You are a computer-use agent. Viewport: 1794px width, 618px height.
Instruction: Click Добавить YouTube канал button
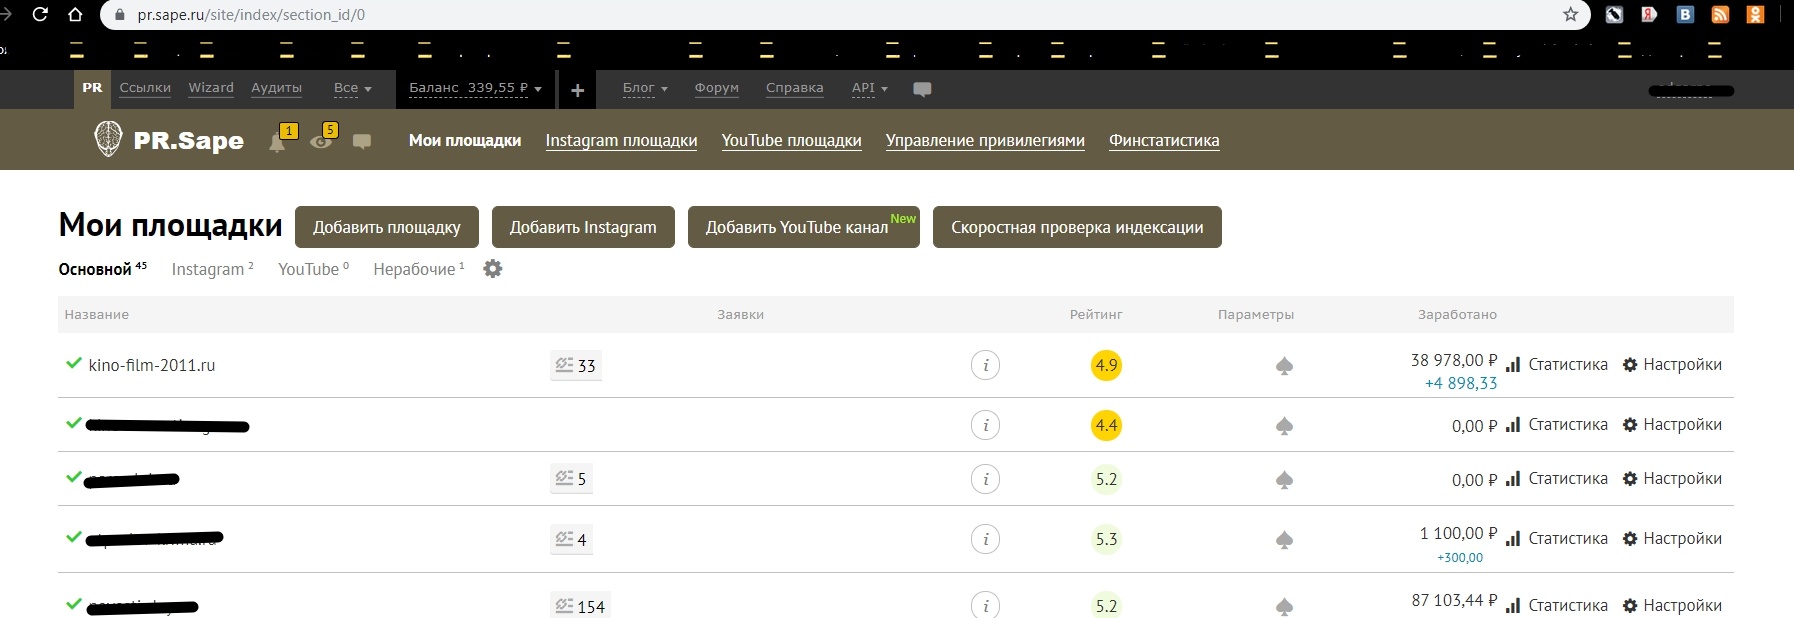point(804,227)
